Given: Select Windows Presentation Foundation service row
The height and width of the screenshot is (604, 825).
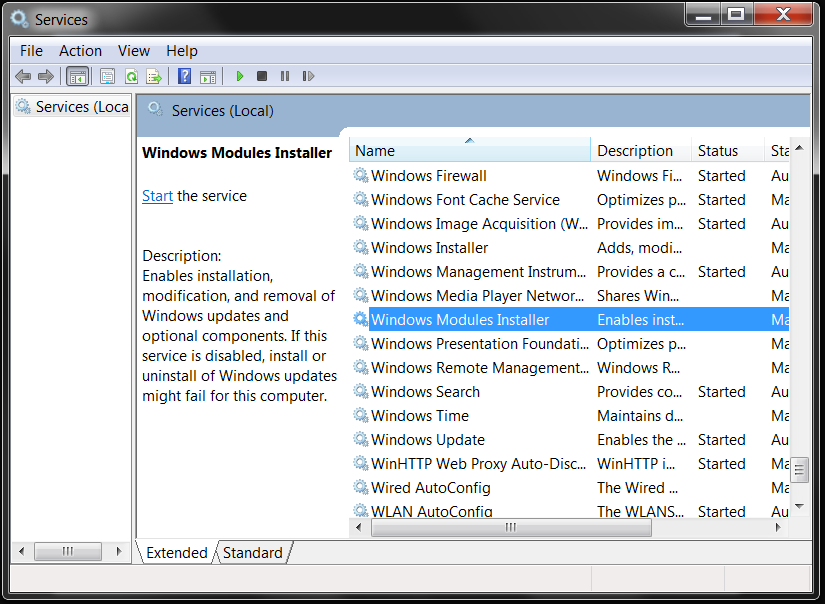Looking at the screenshot, I should click(569, 344).
